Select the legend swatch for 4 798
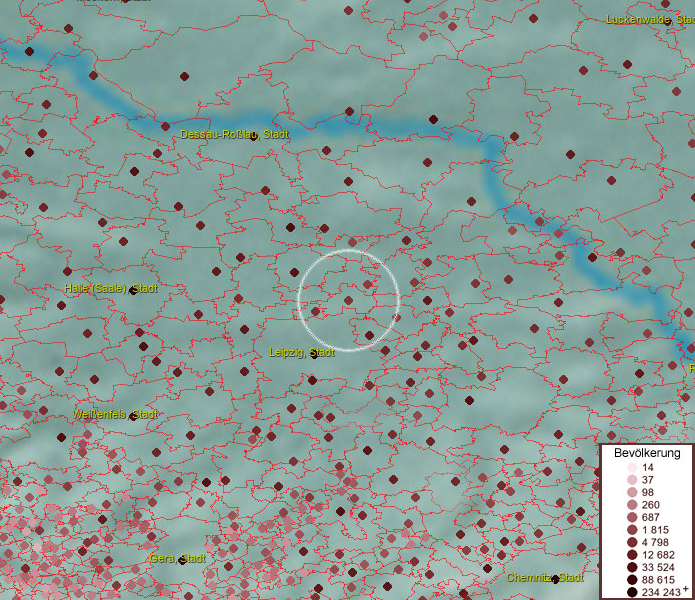Screen dimensions: 695x600 (x=632, y=542)
